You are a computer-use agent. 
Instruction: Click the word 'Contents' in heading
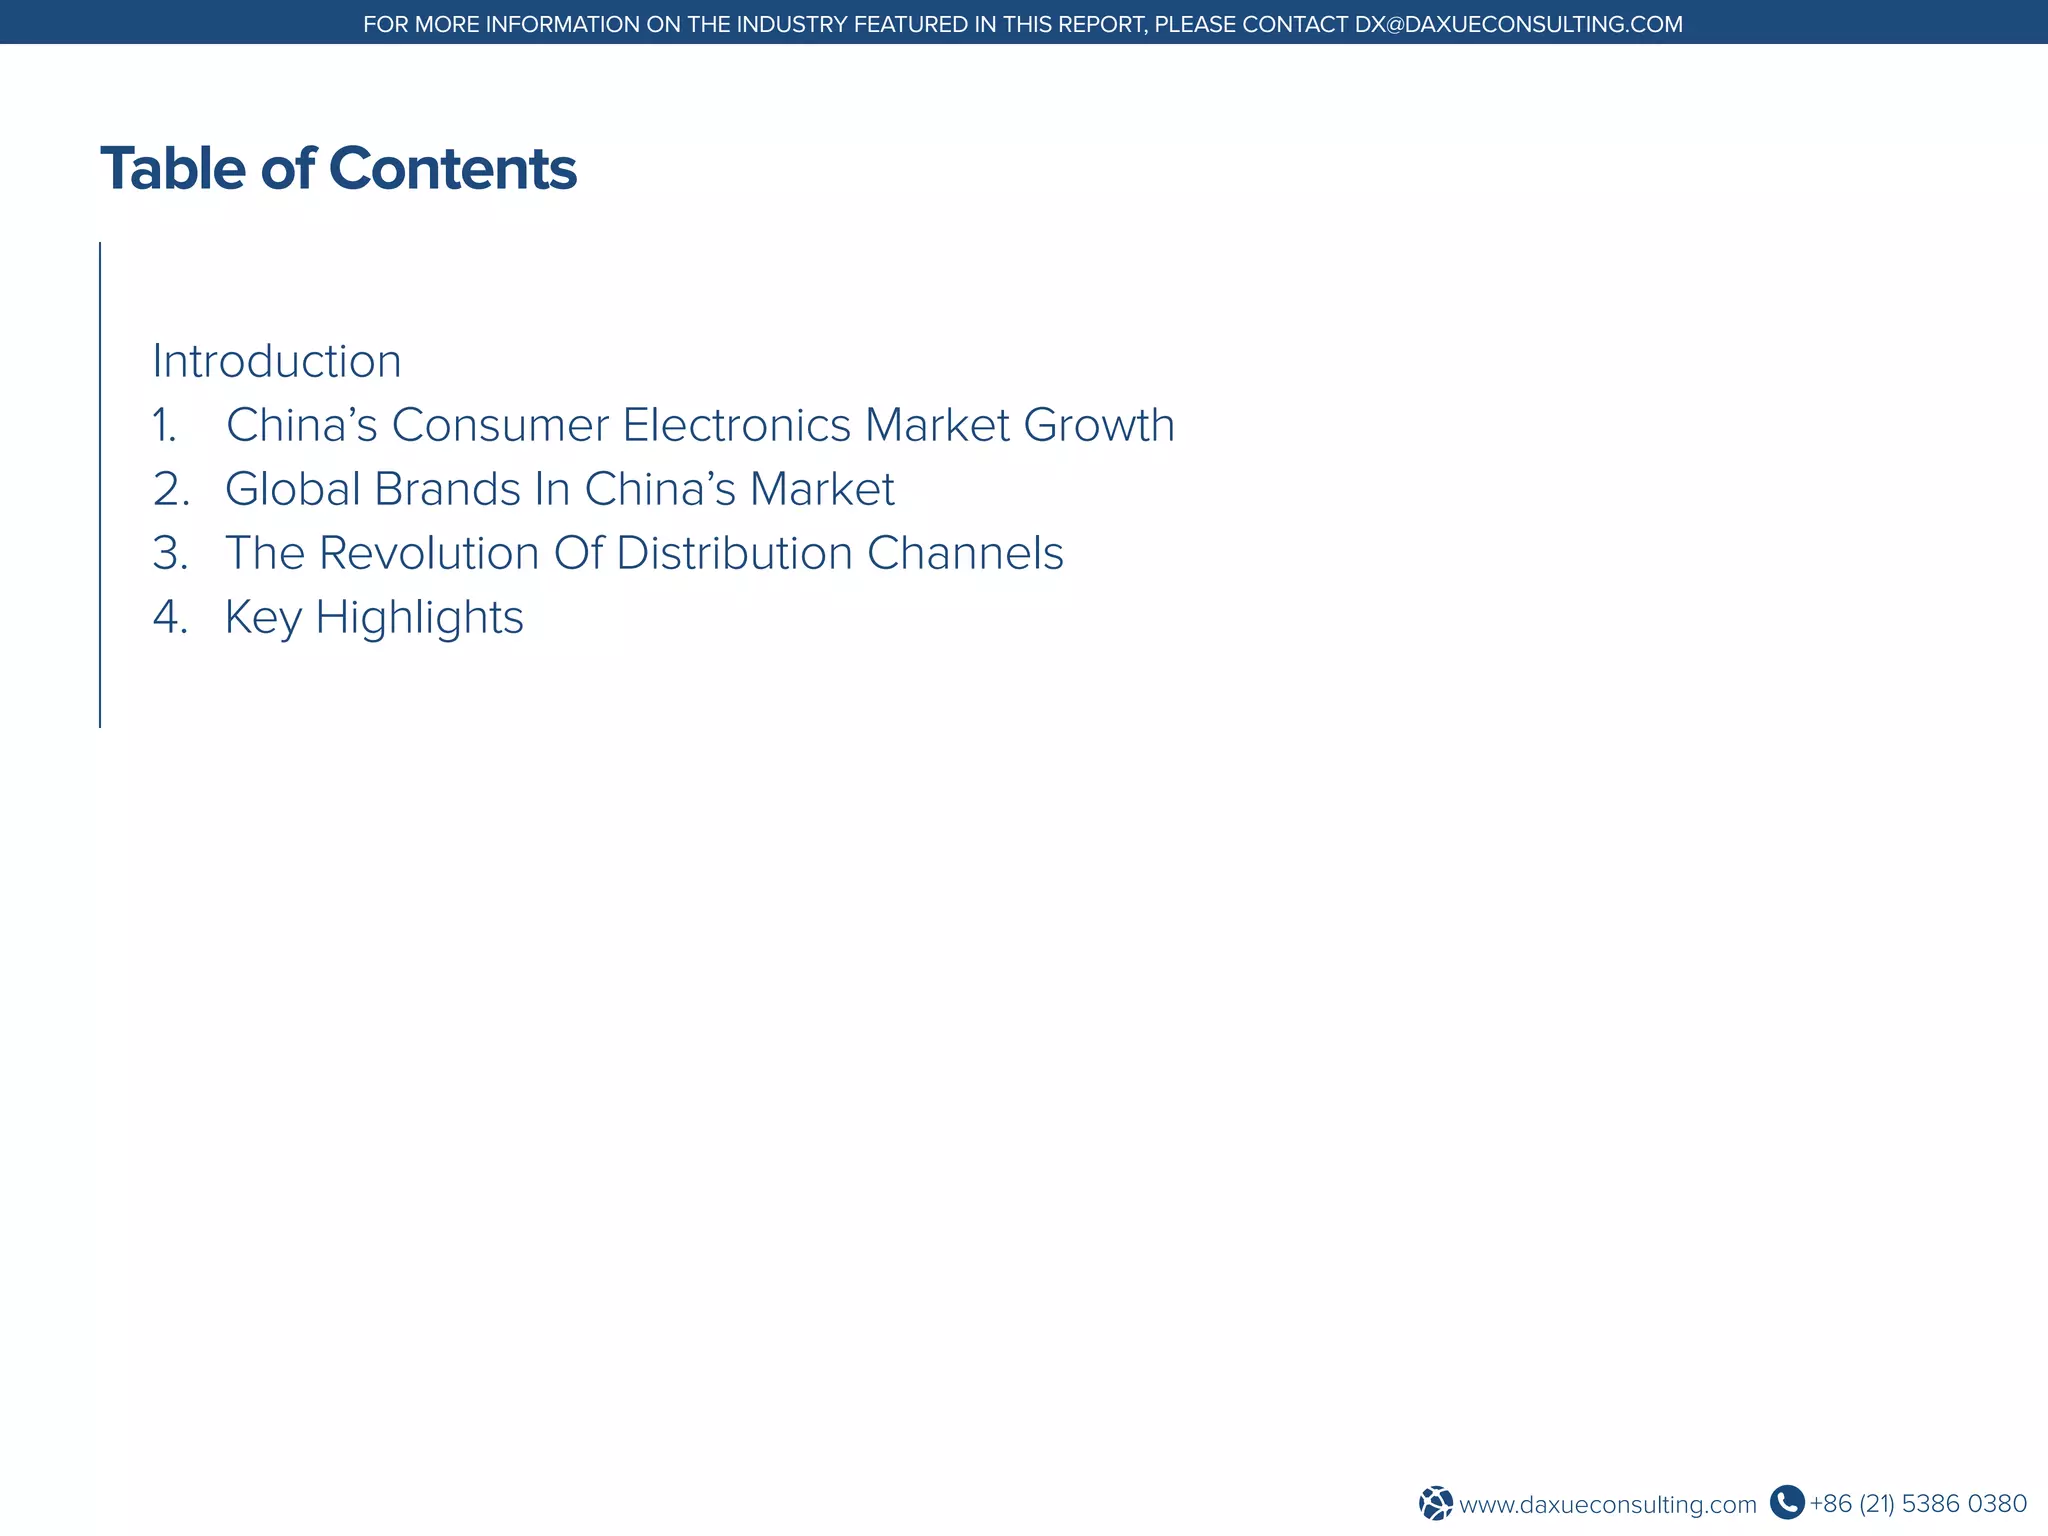452,168
